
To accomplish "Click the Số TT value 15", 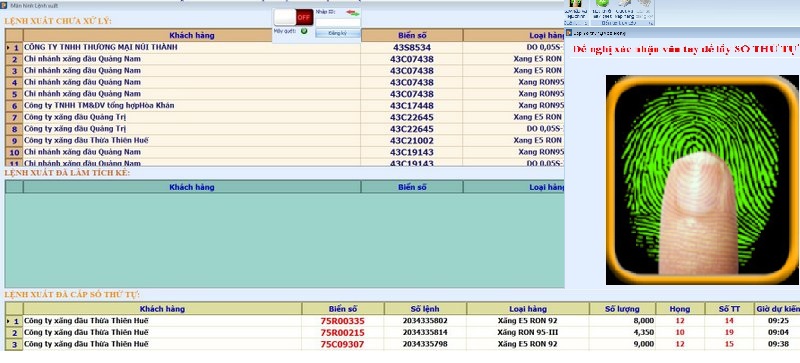I will click(x=729, y=344).
